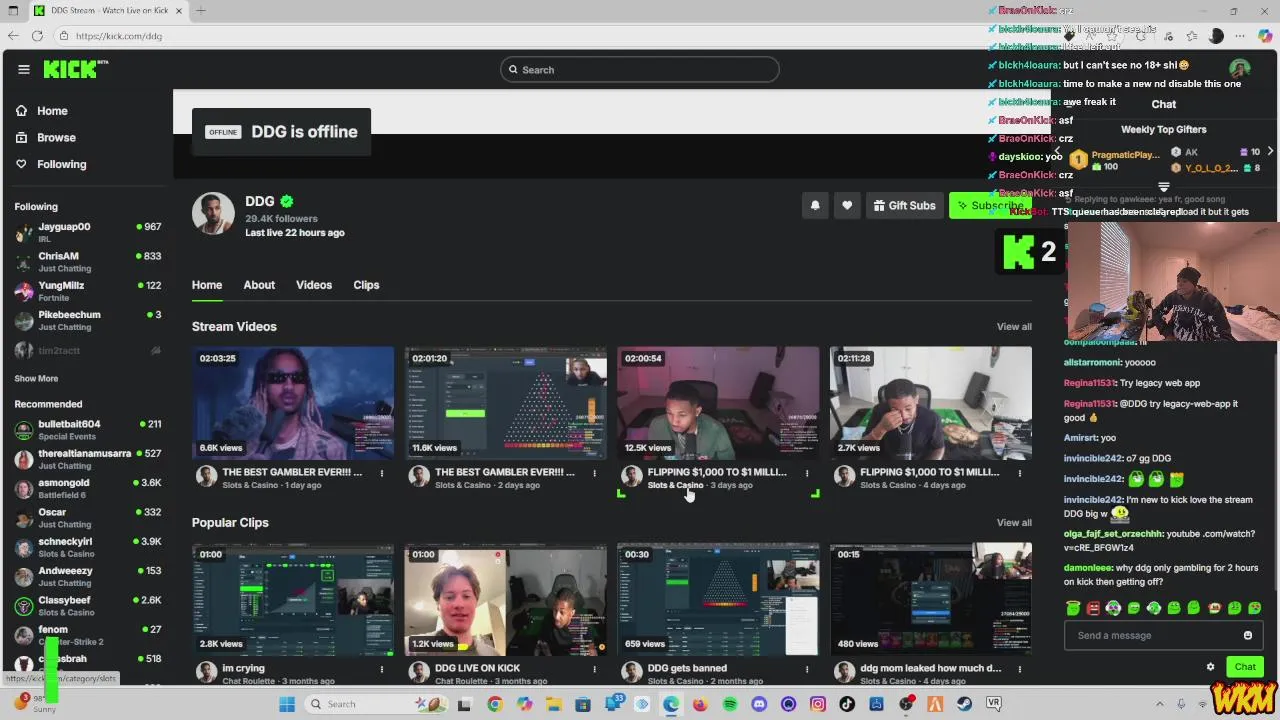
Task: Open TikTok from the taskbar
Action: tap(847, 704)
